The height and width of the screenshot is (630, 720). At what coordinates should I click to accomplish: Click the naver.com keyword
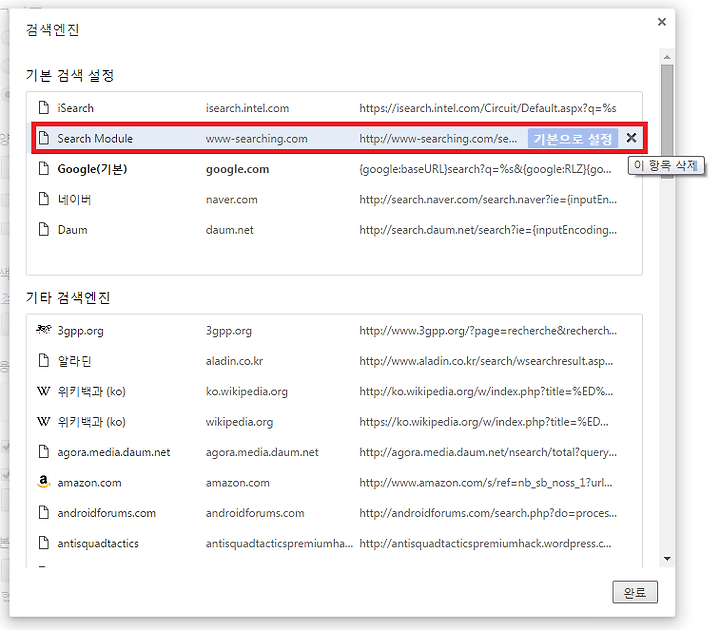click(x=231, y=199)
